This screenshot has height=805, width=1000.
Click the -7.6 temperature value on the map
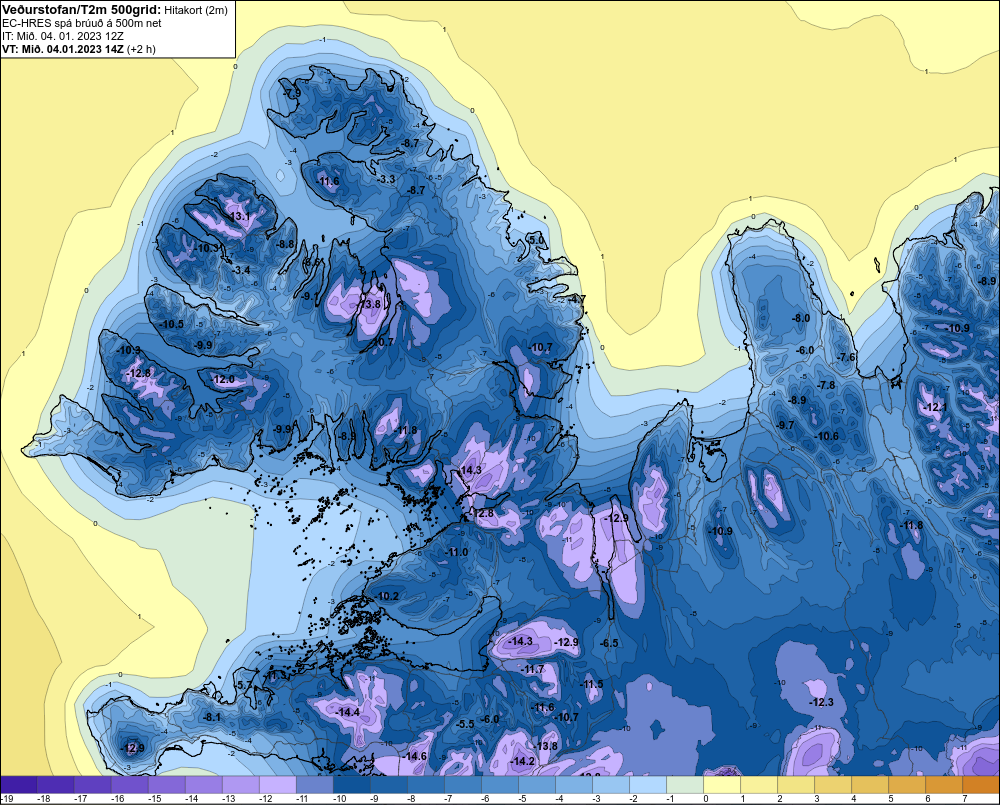pyautogui.click(x=846, y=357)
